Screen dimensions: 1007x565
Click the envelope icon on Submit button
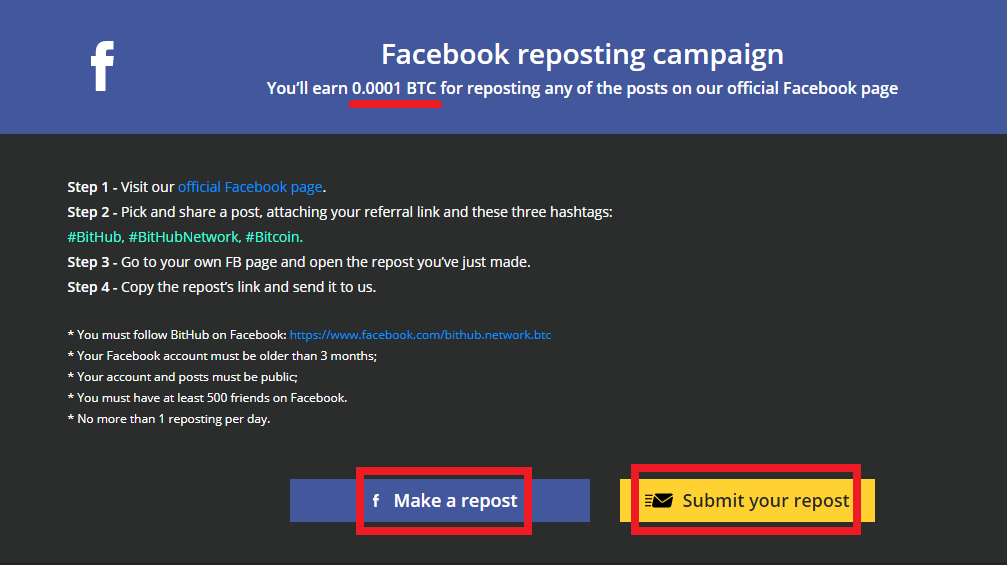[659, 500]
